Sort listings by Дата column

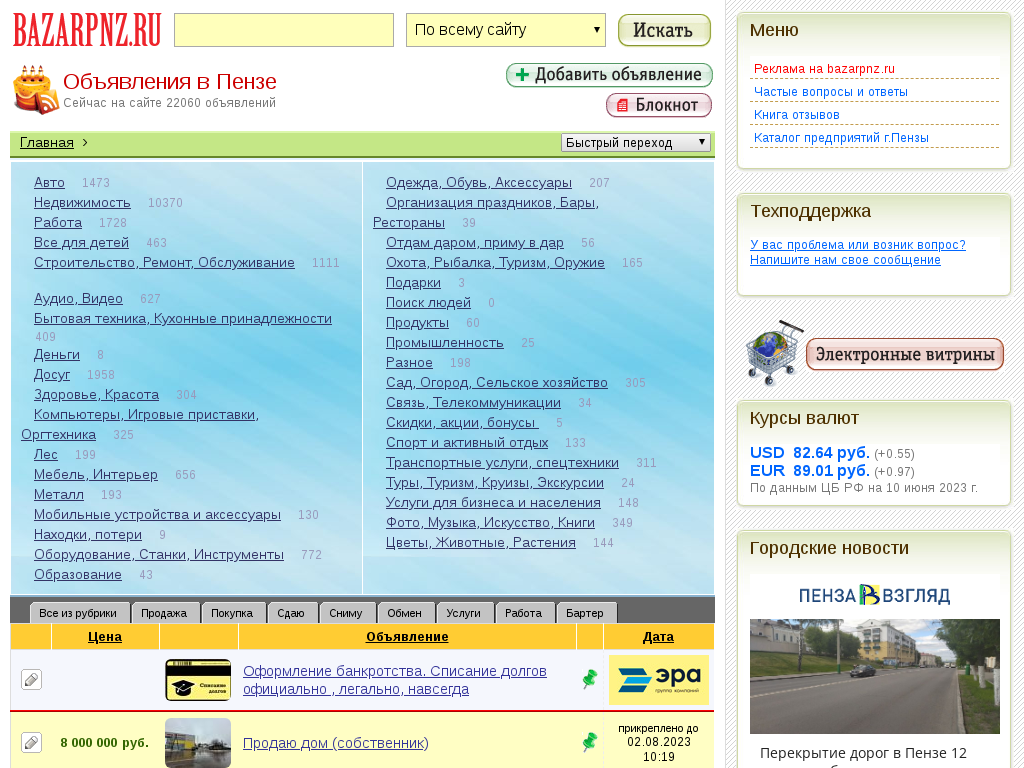(658, 637)
